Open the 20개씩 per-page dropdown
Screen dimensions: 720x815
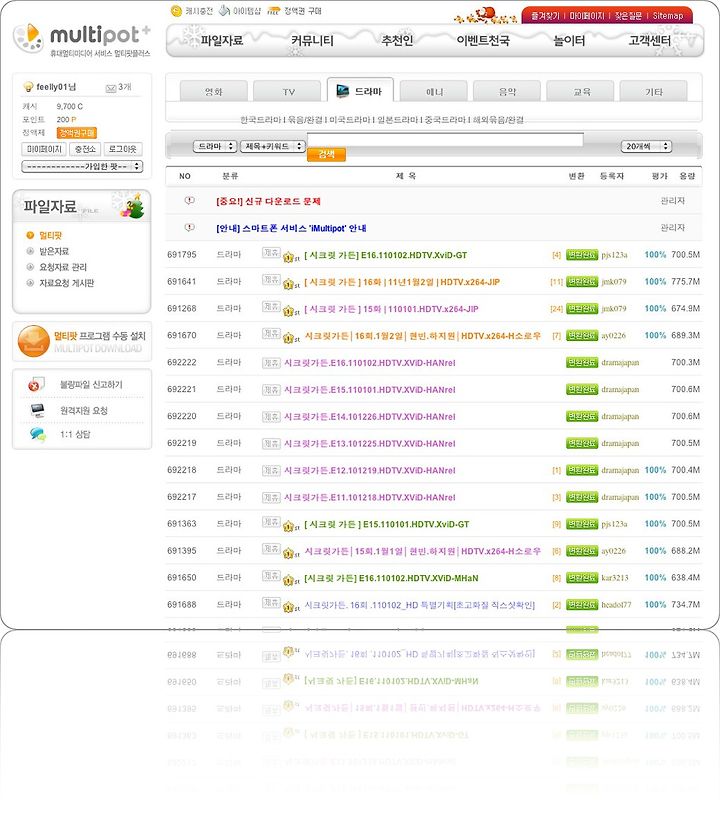coord(646,147)
